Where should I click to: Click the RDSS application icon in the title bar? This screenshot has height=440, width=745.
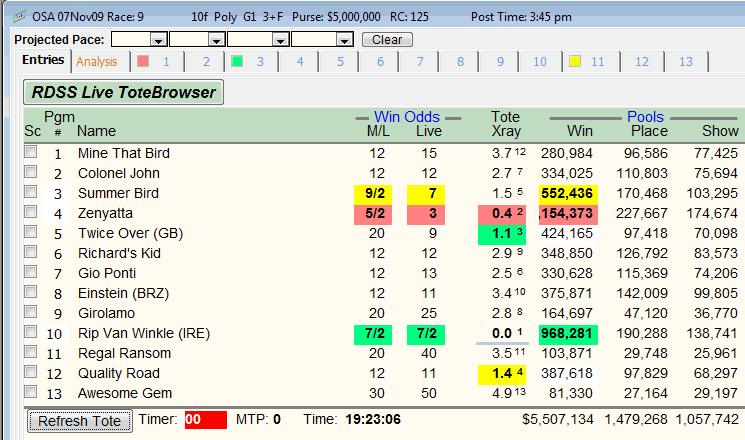(x=19, y=17)
